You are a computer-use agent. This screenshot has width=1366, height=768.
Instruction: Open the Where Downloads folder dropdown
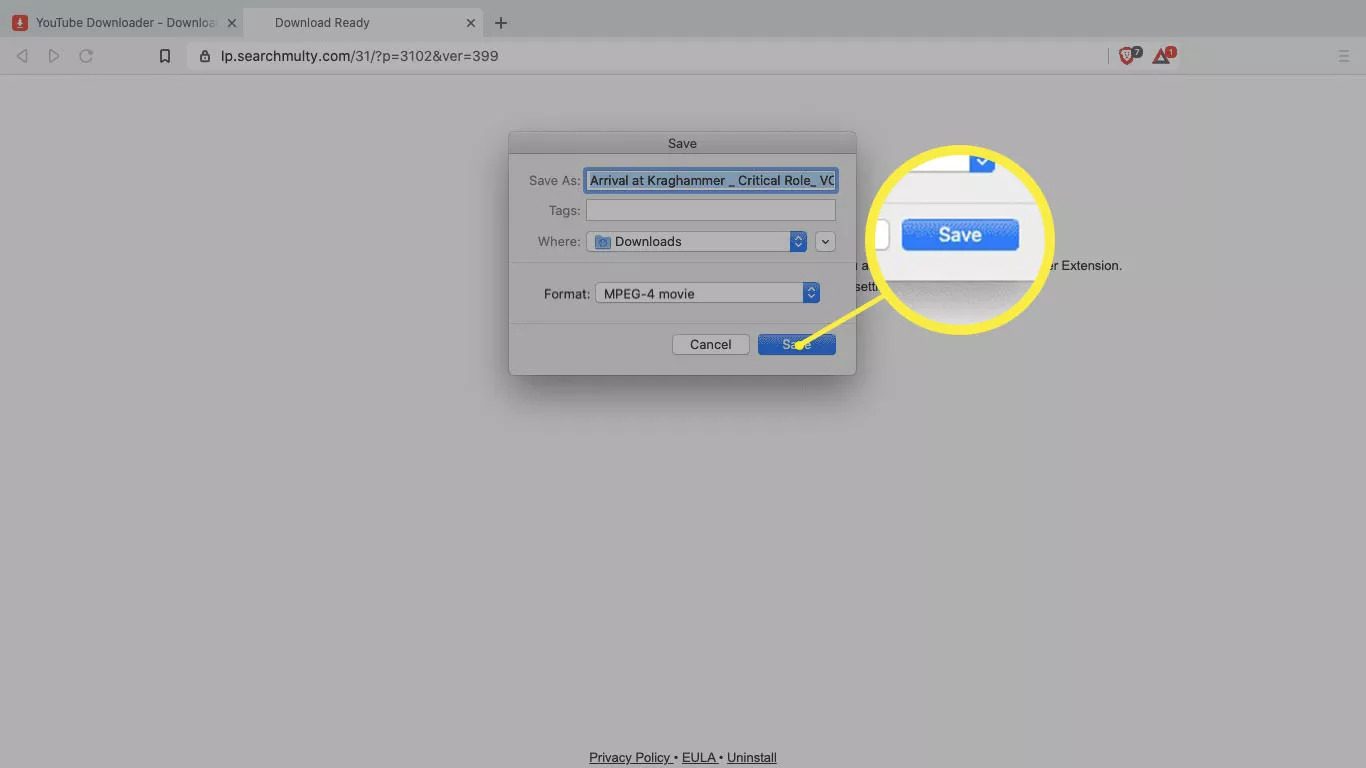tap(697, 241)
